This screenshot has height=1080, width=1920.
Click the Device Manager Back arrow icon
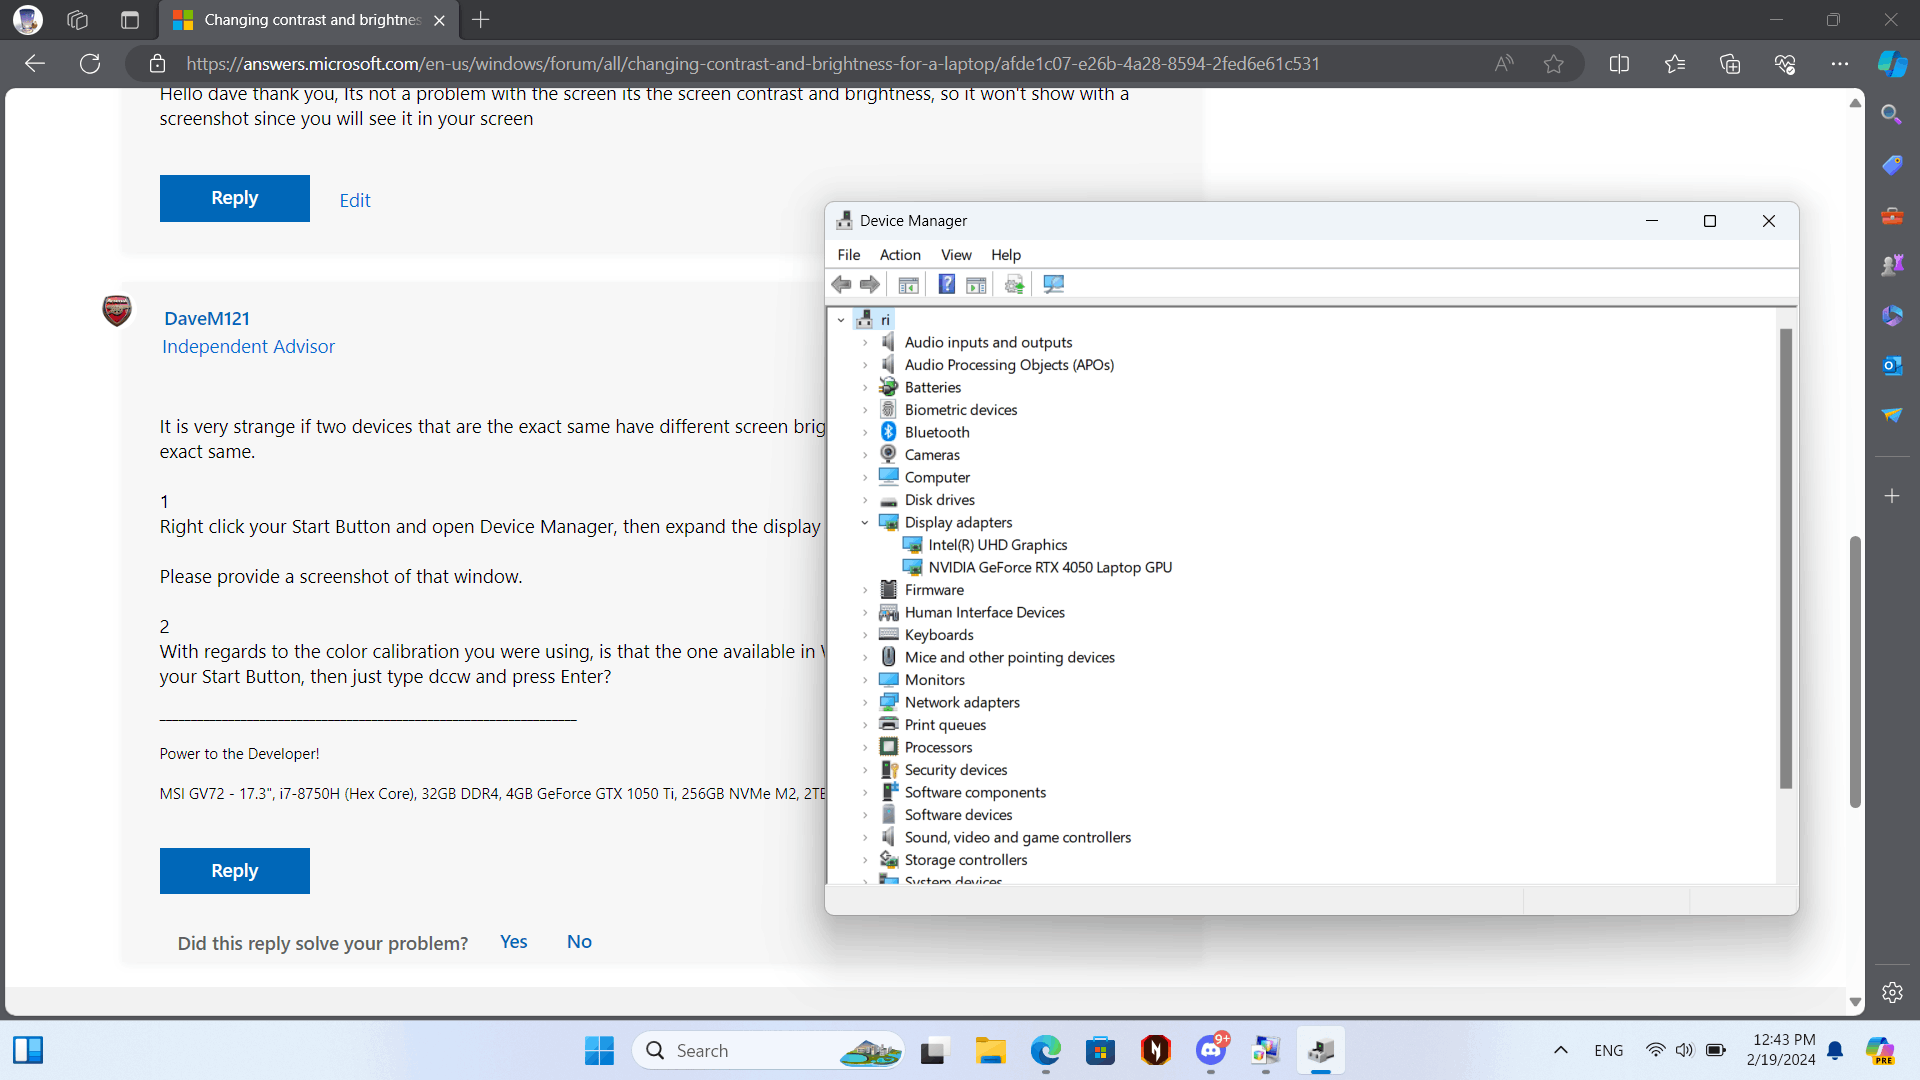(841, 285)
